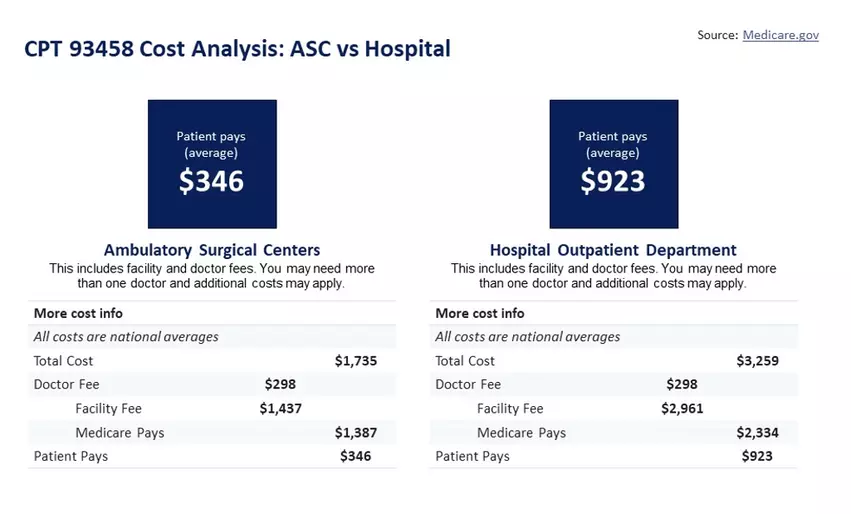Click the hospital table's national averages note

[528, 337]
